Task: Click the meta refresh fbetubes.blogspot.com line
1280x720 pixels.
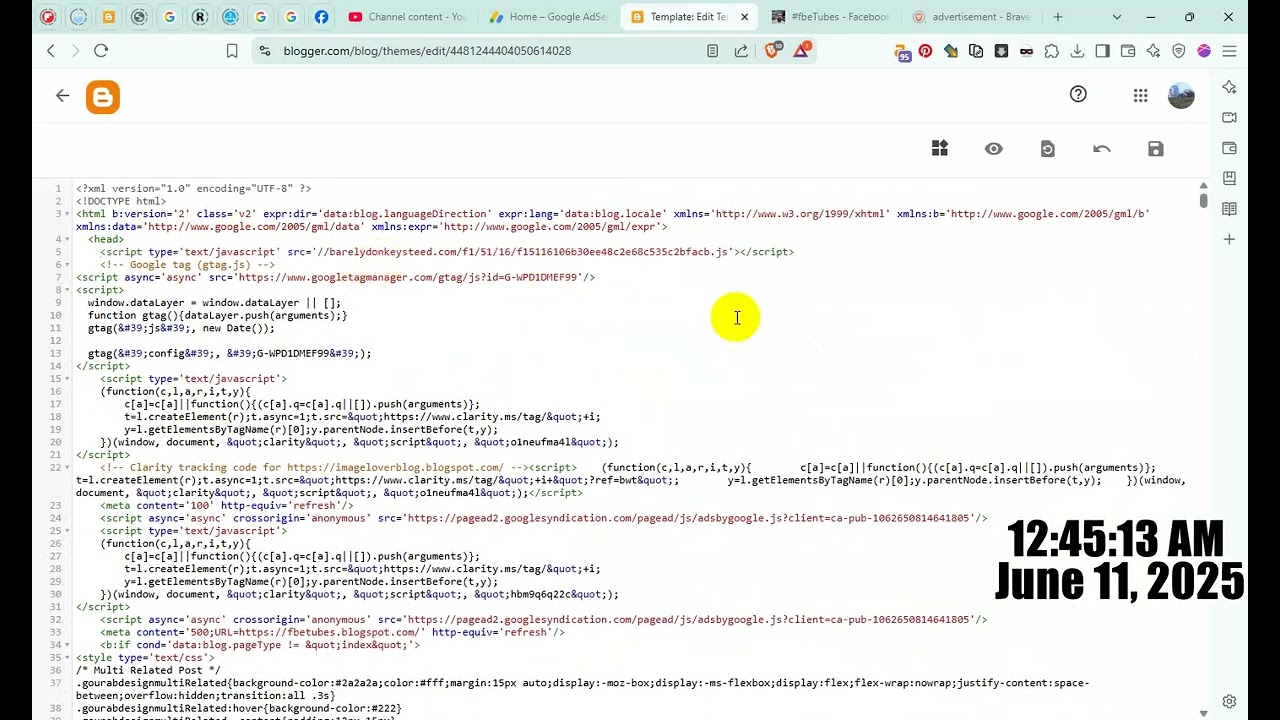Action: point(332,632)
